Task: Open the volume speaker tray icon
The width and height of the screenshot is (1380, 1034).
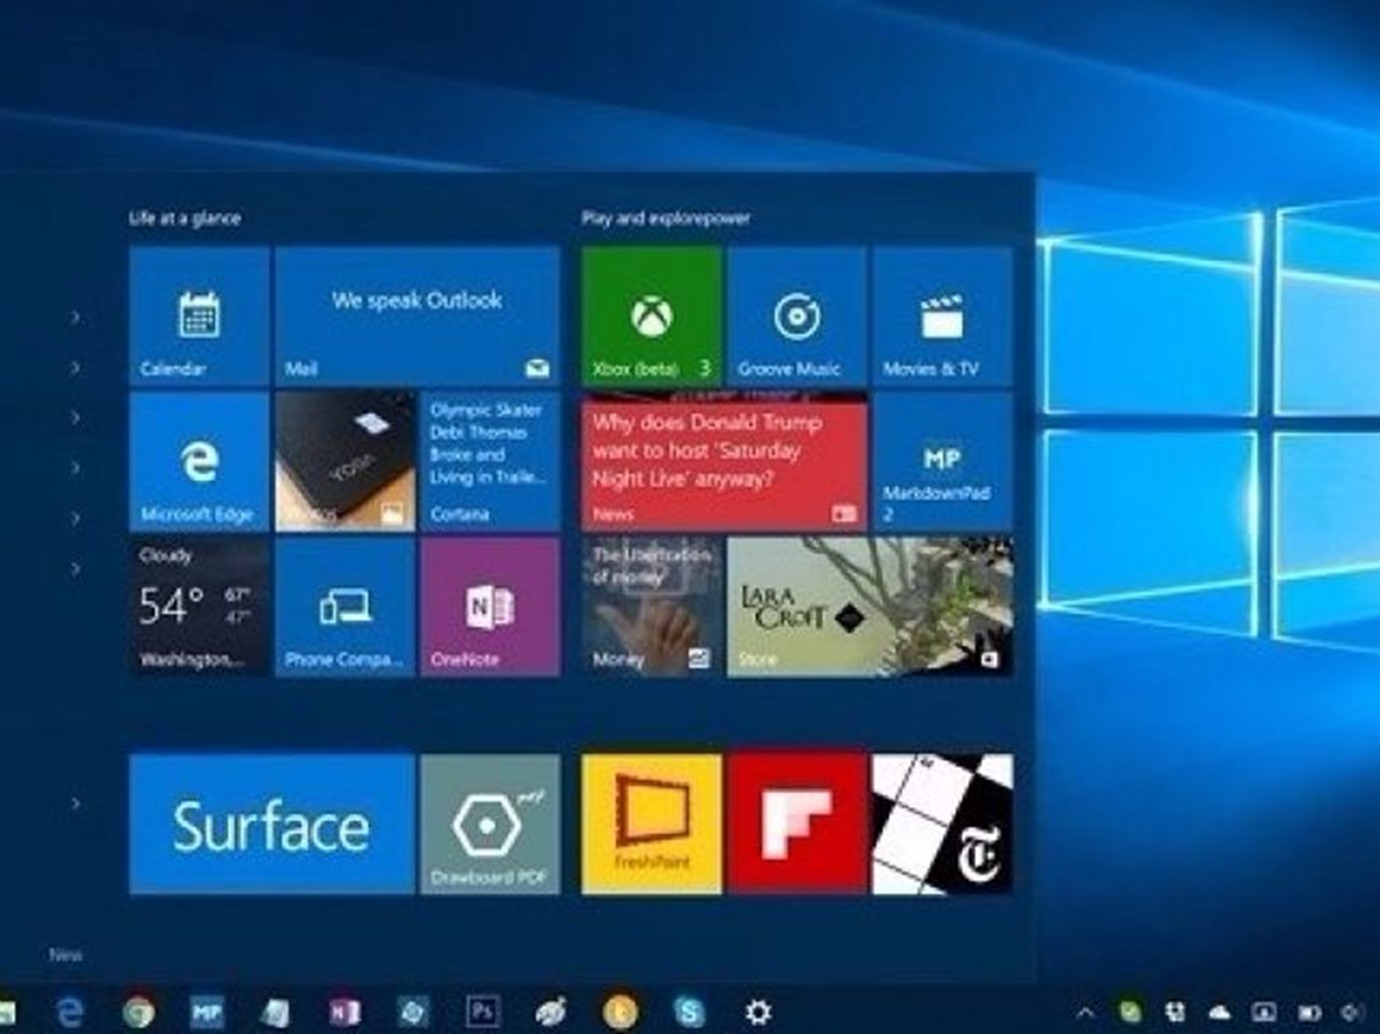Action: [1354, 1012]
